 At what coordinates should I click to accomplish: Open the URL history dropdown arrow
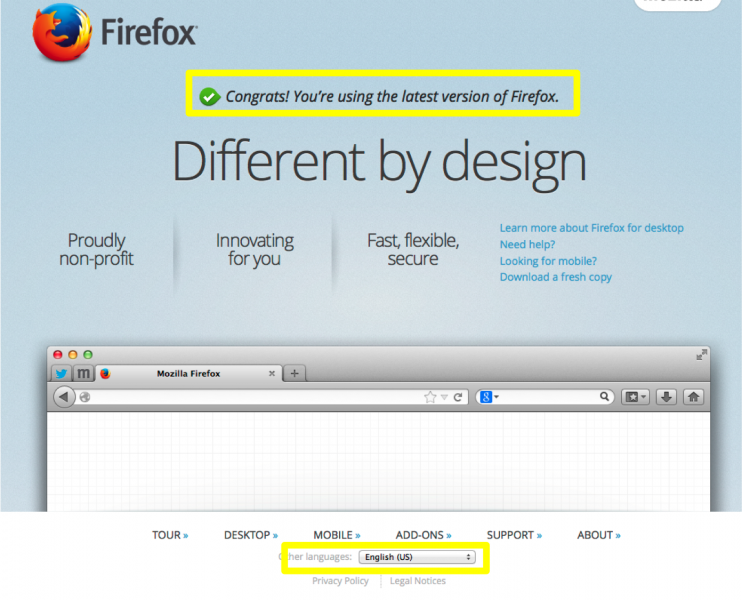(x=444, y=397)
